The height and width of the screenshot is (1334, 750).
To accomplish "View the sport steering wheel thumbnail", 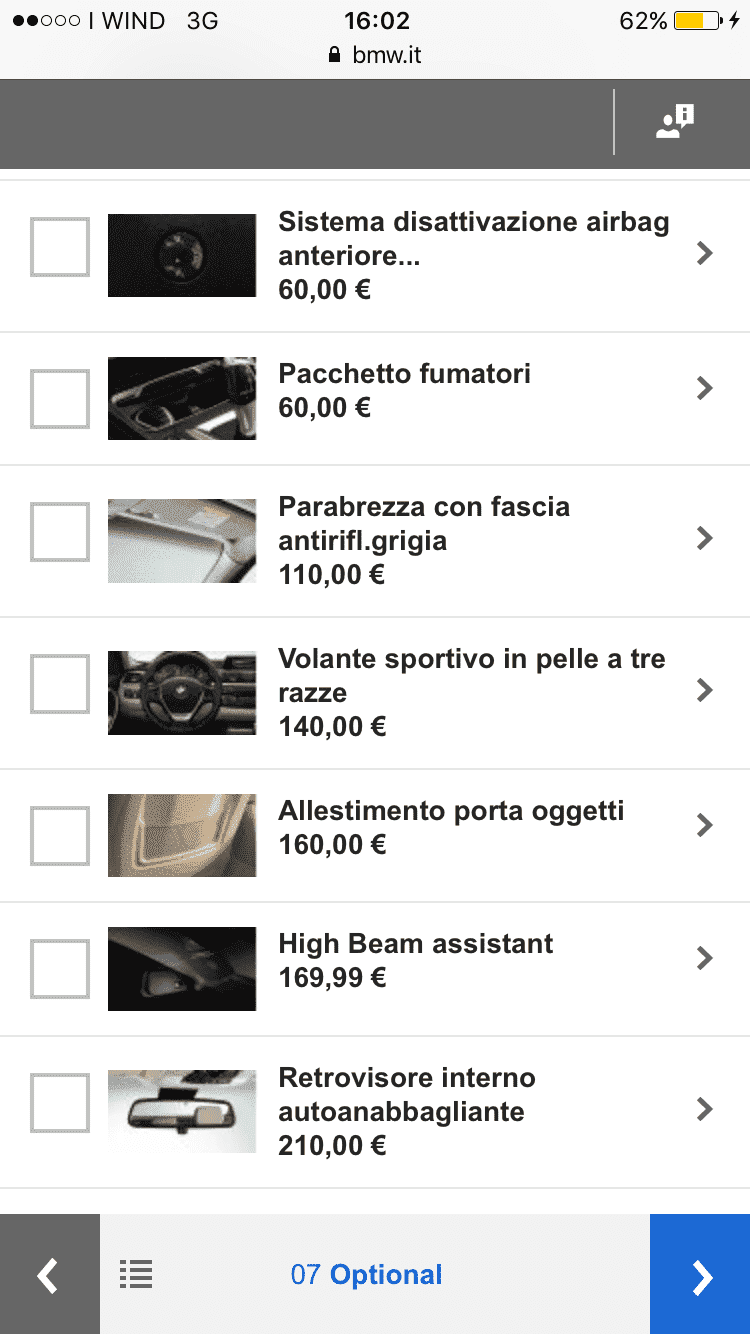I will (x=182, y=693).
